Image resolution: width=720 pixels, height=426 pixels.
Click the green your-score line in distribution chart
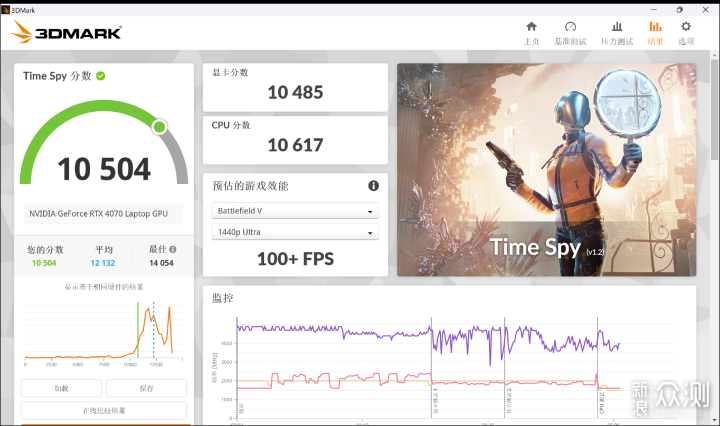tap(138, 330)
